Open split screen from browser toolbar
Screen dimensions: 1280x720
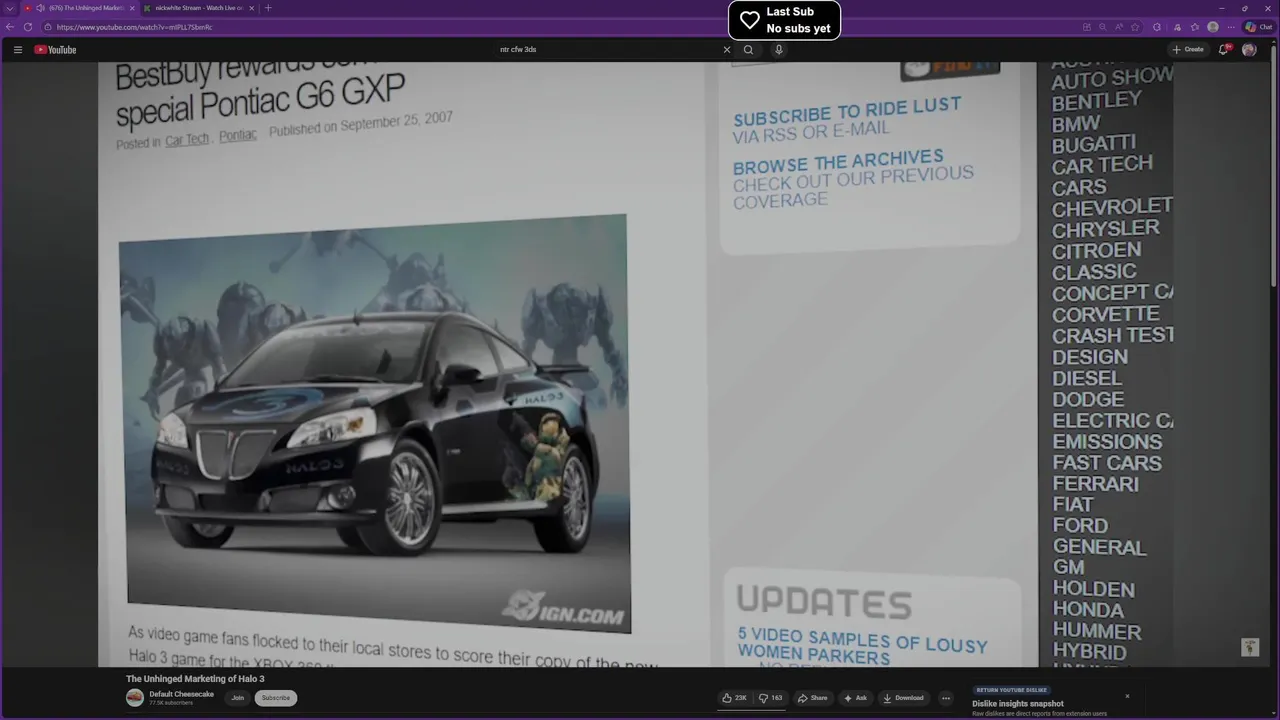pyautogui.click(x=1085, y=27)
